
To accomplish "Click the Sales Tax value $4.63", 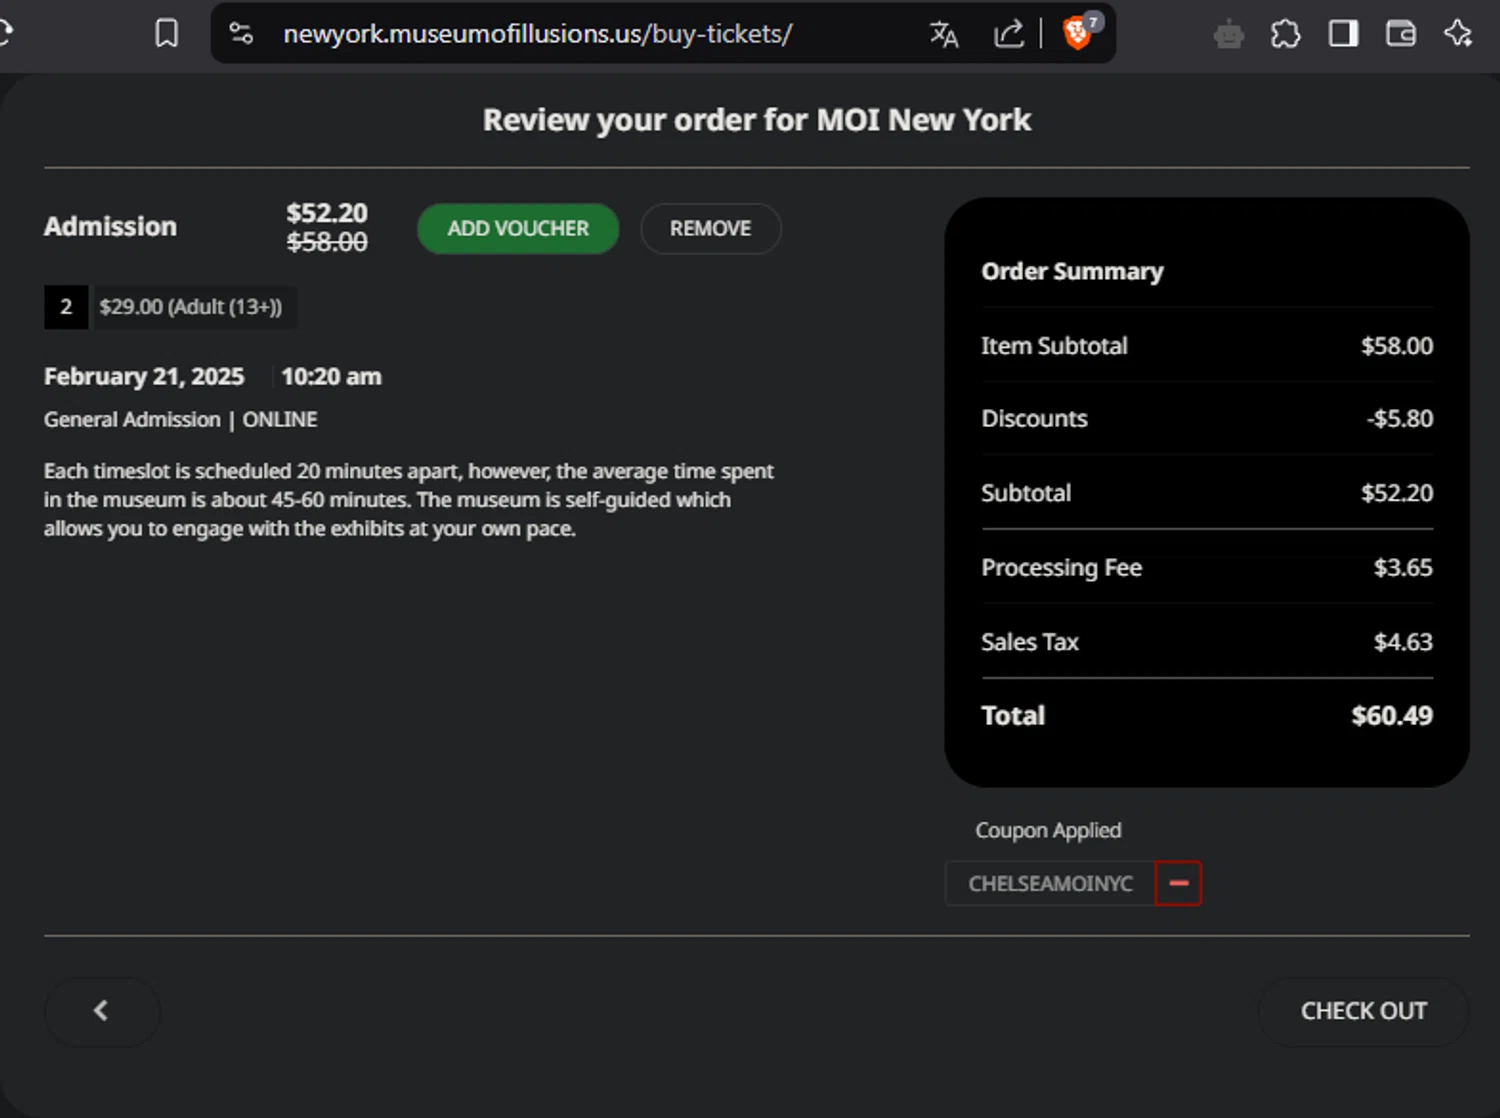I will pos(1403,642).
